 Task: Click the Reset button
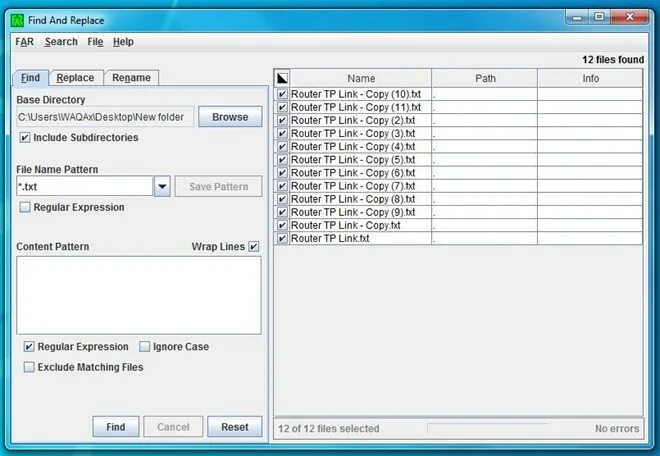point(235,427)
